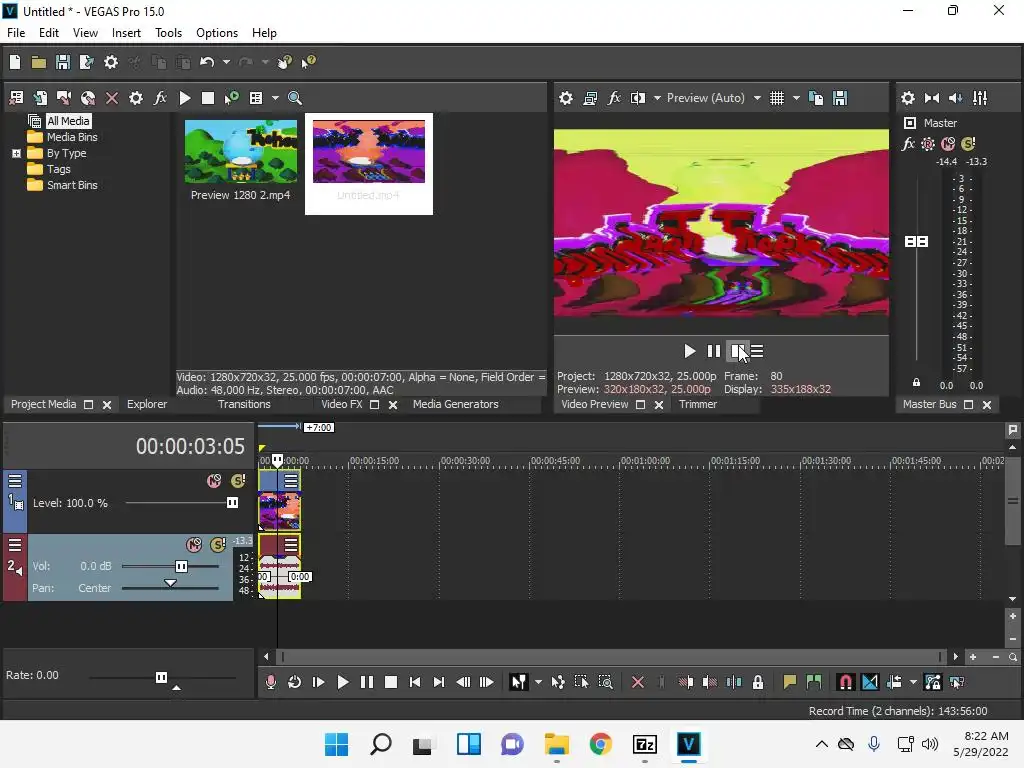Toggle Split Screen View in preview toolbar
The width and height of the screenshot is (1024, 768).
(638, 98)
